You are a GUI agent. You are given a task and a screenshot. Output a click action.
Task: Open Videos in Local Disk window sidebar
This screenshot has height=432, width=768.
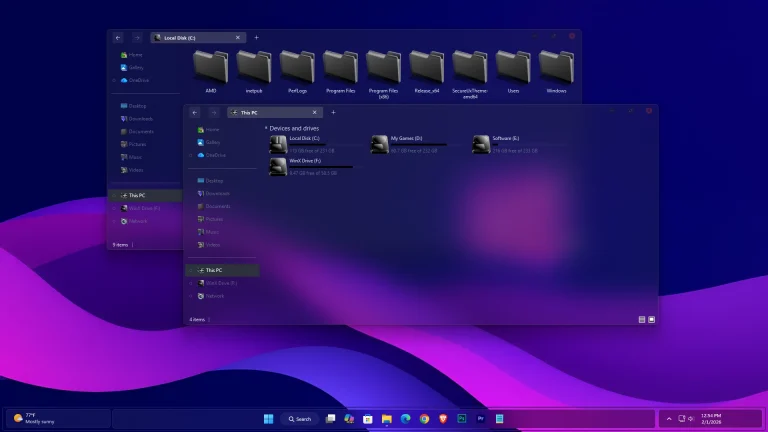point(132,170)
